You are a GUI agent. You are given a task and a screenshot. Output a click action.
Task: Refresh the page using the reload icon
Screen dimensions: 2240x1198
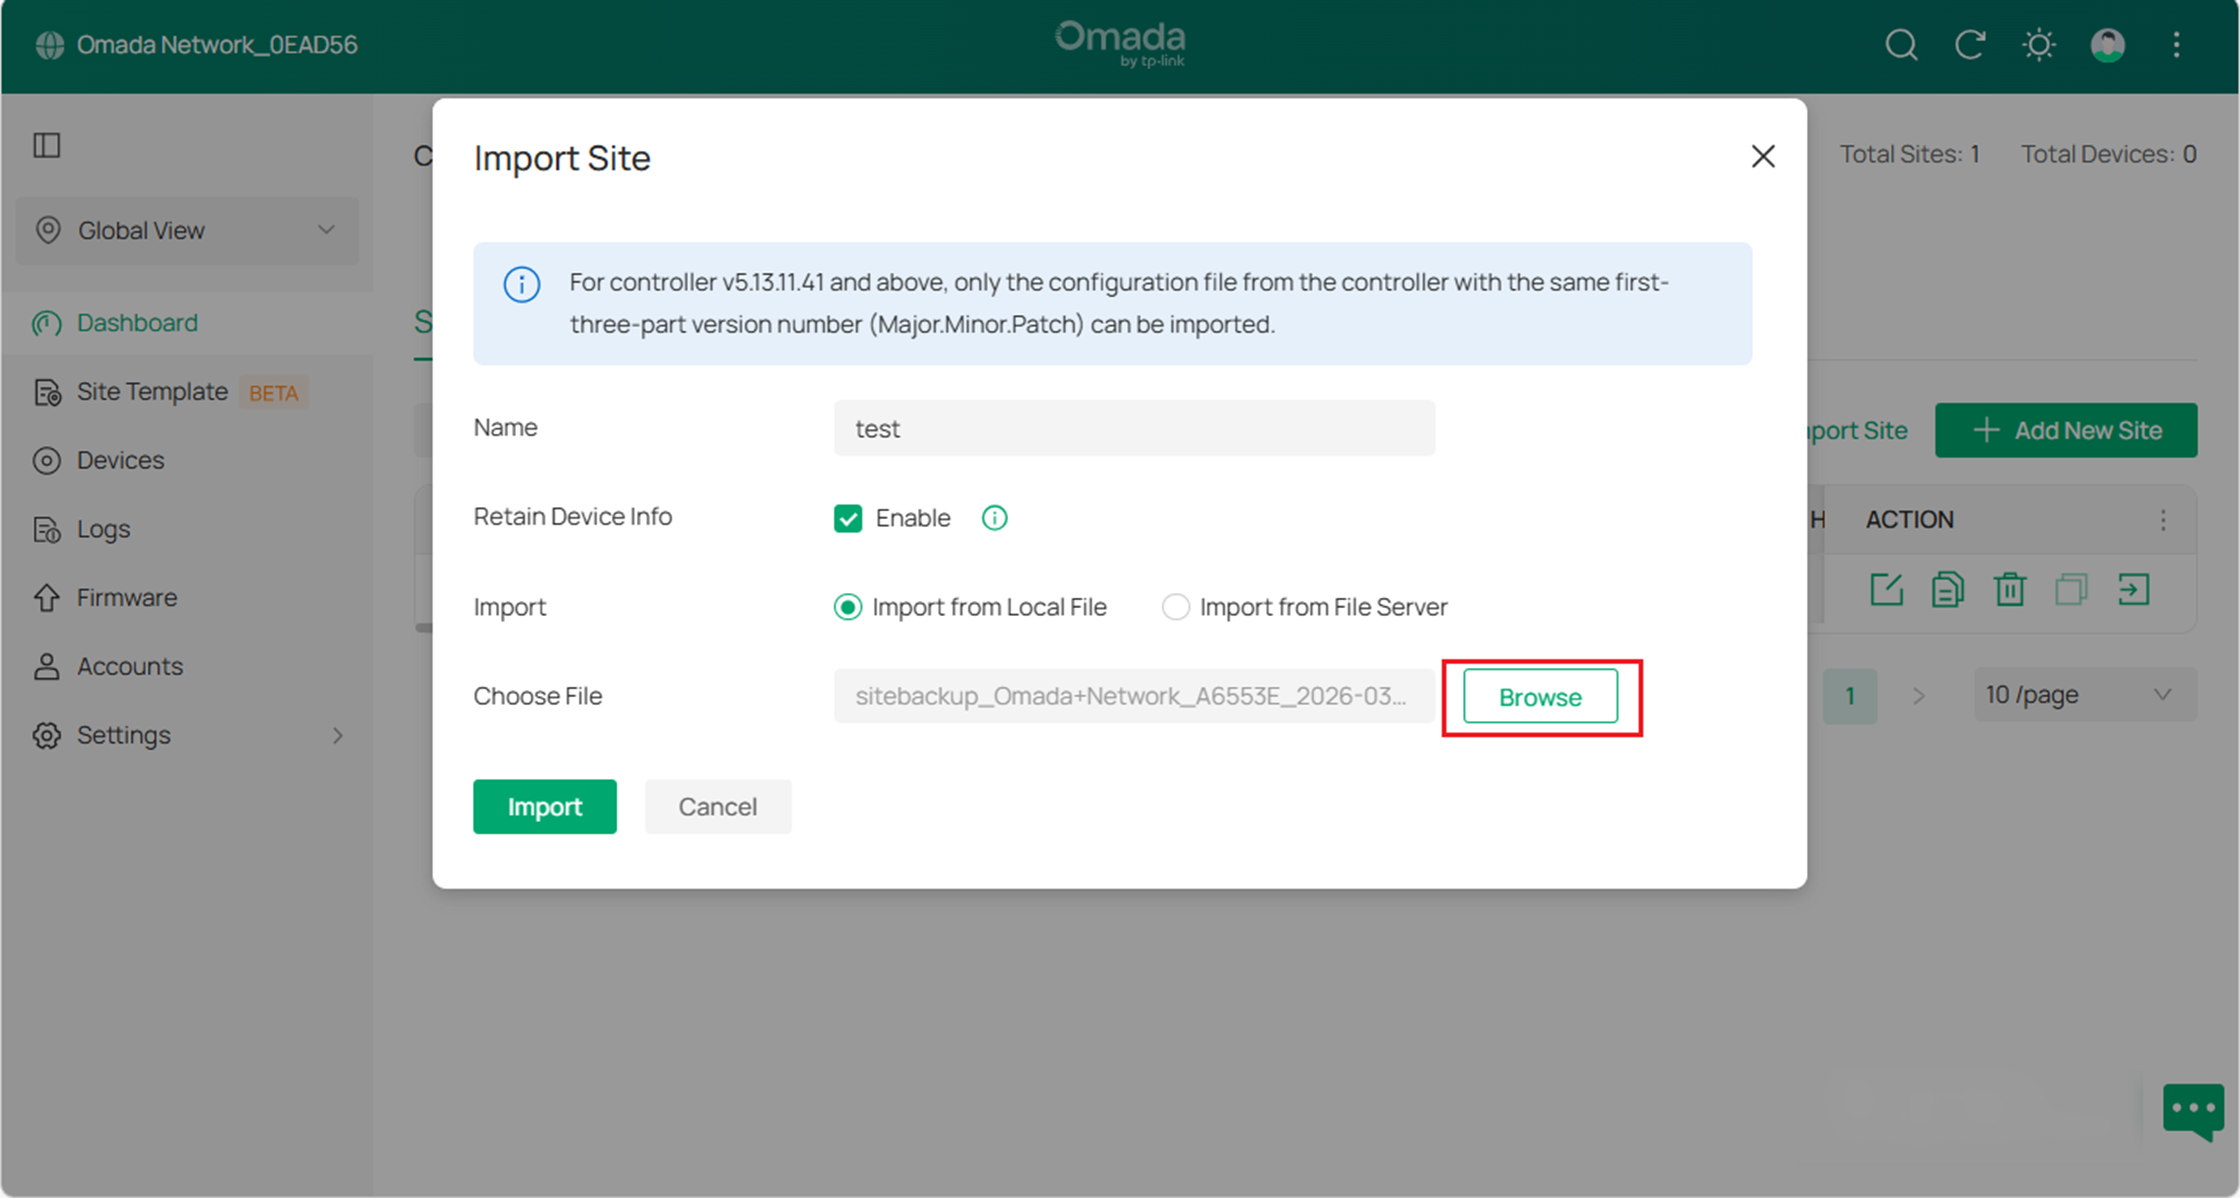click(x=1970, y=45)
